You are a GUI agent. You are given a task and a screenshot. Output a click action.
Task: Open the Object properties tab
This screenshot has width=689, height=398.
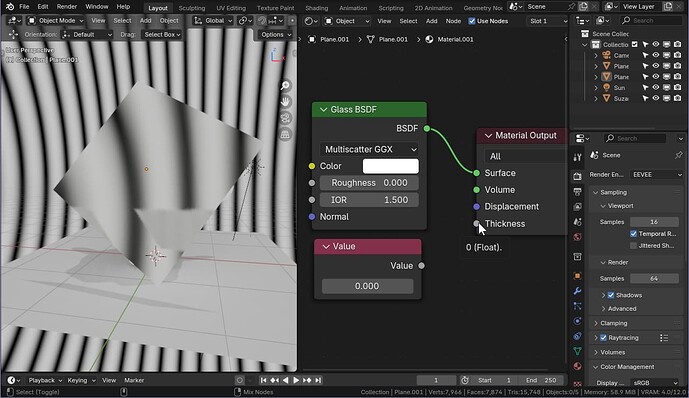tap(577, 276)
